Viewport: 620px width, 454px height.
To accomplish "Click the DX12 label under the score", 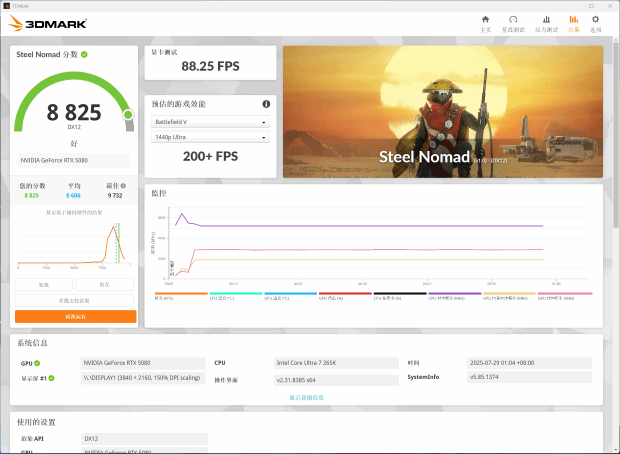I will 74,127.
